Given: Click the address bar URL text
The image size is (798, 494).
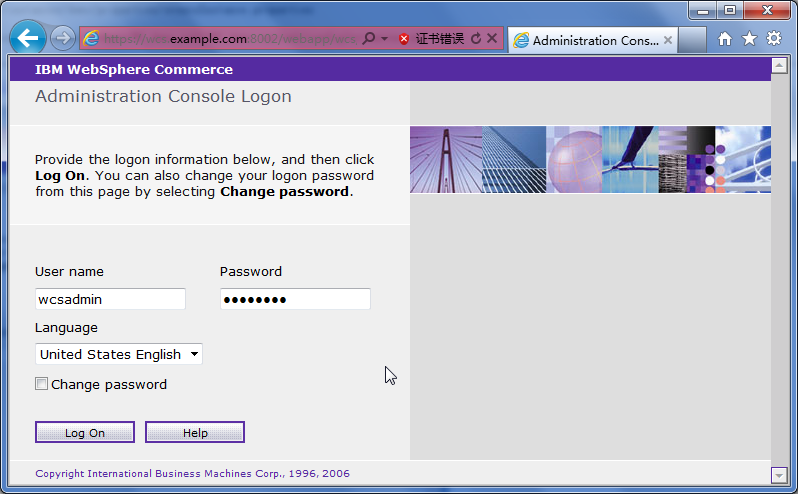Looking at the screenshot, I should [x=230, y=39].
